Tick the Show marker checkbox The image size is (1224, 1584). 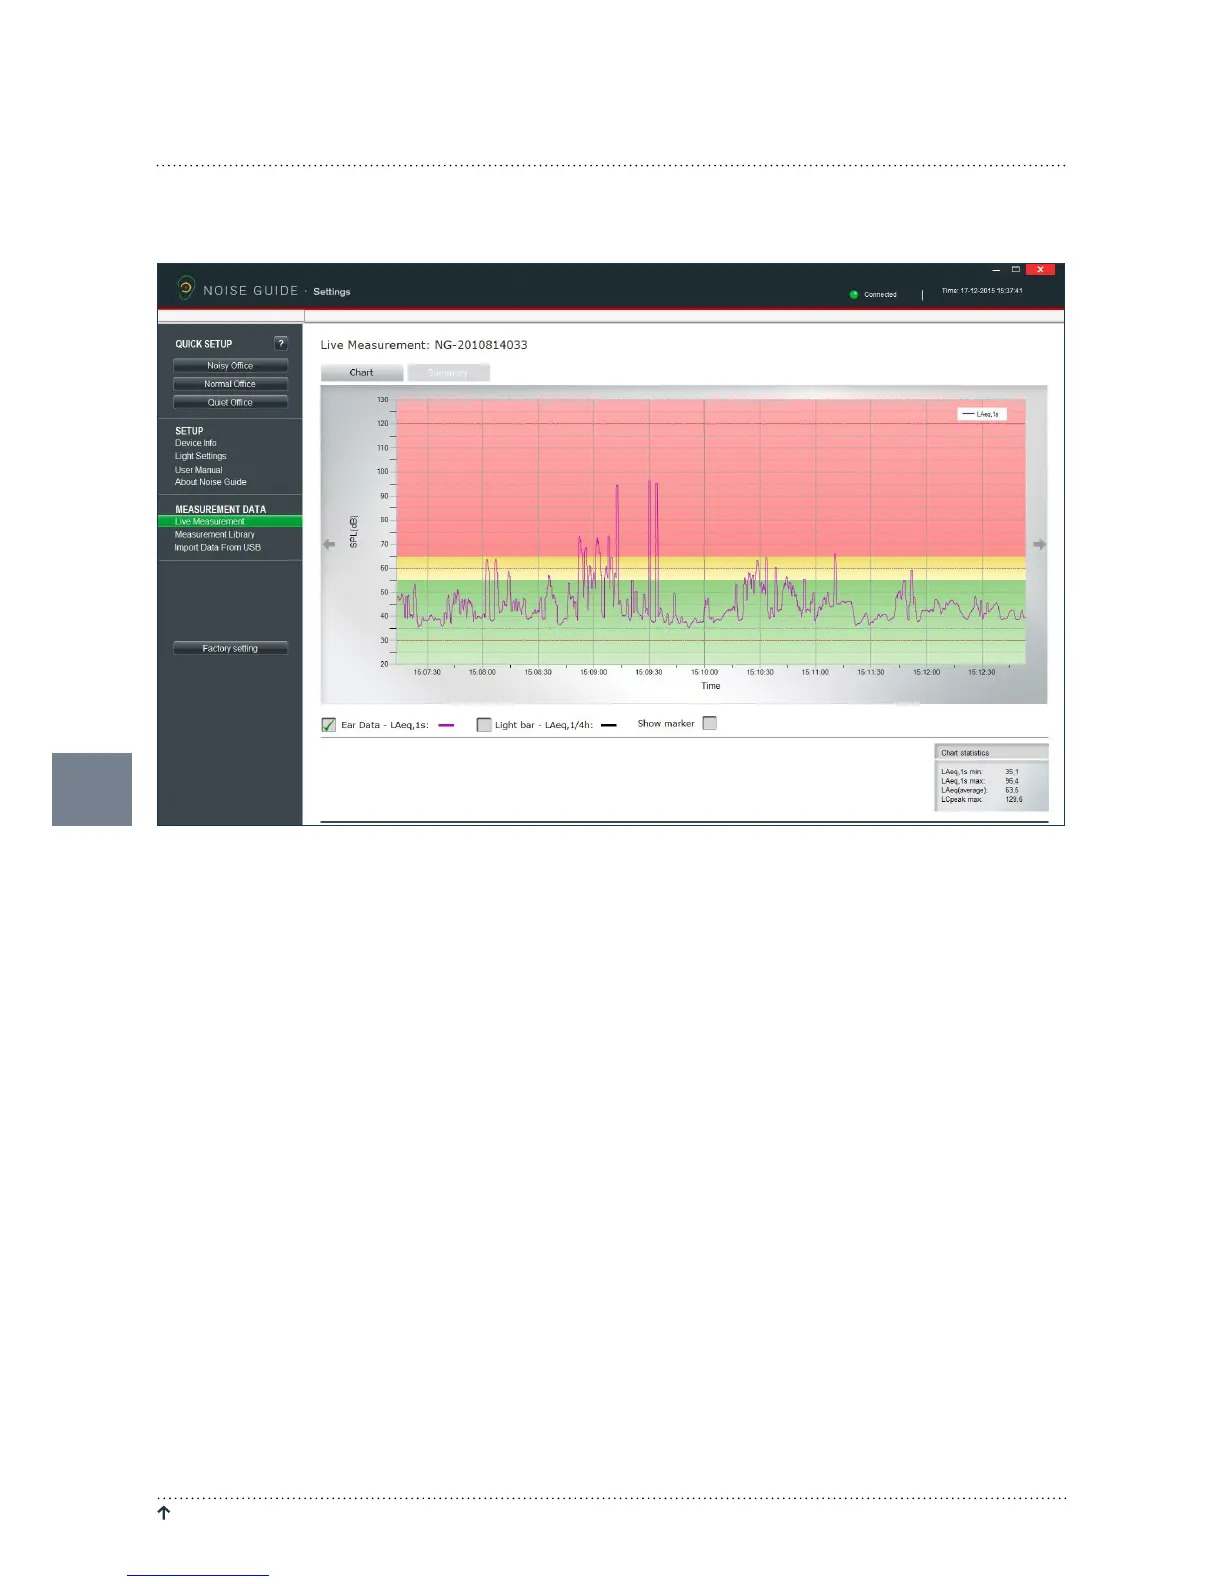coord(710,723)
